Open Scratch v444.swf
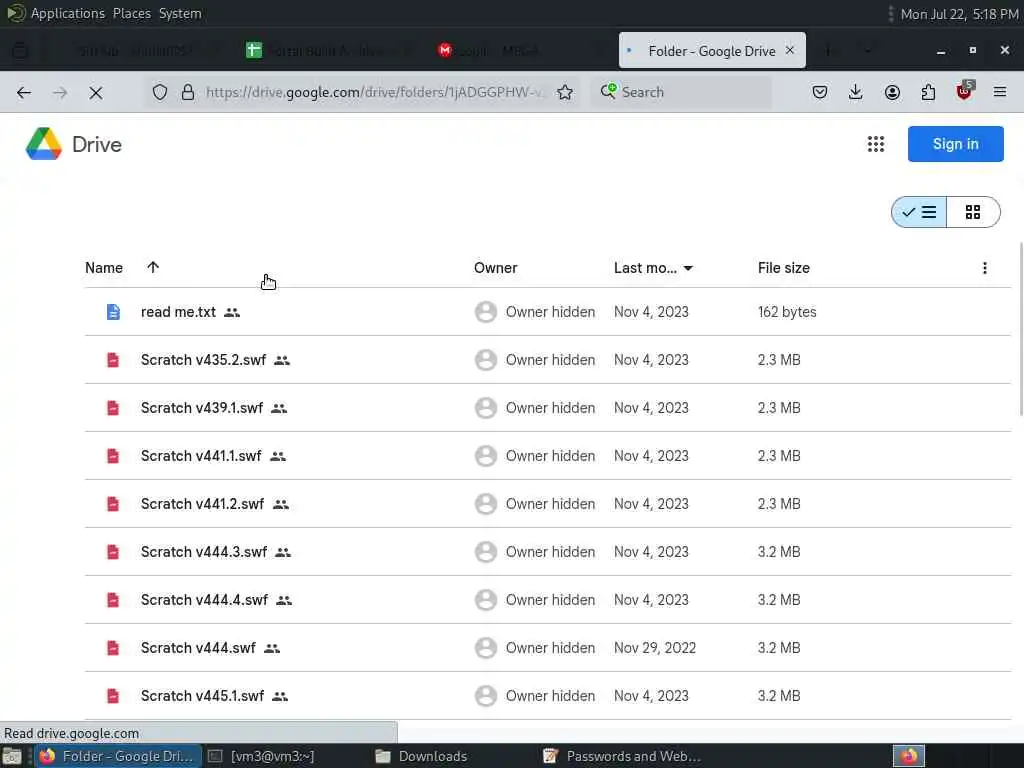 coord(199,648)
